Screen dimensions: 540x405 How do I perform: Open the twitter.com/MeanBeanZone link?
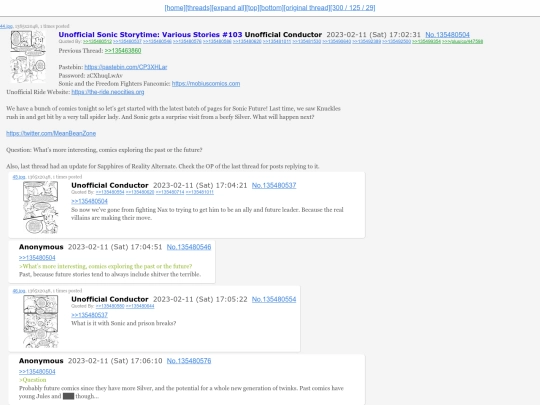51,133
